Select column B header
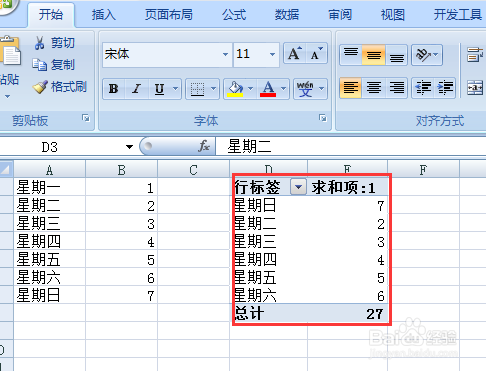Viewport: 486px width, 371px height. click(121, 170)
